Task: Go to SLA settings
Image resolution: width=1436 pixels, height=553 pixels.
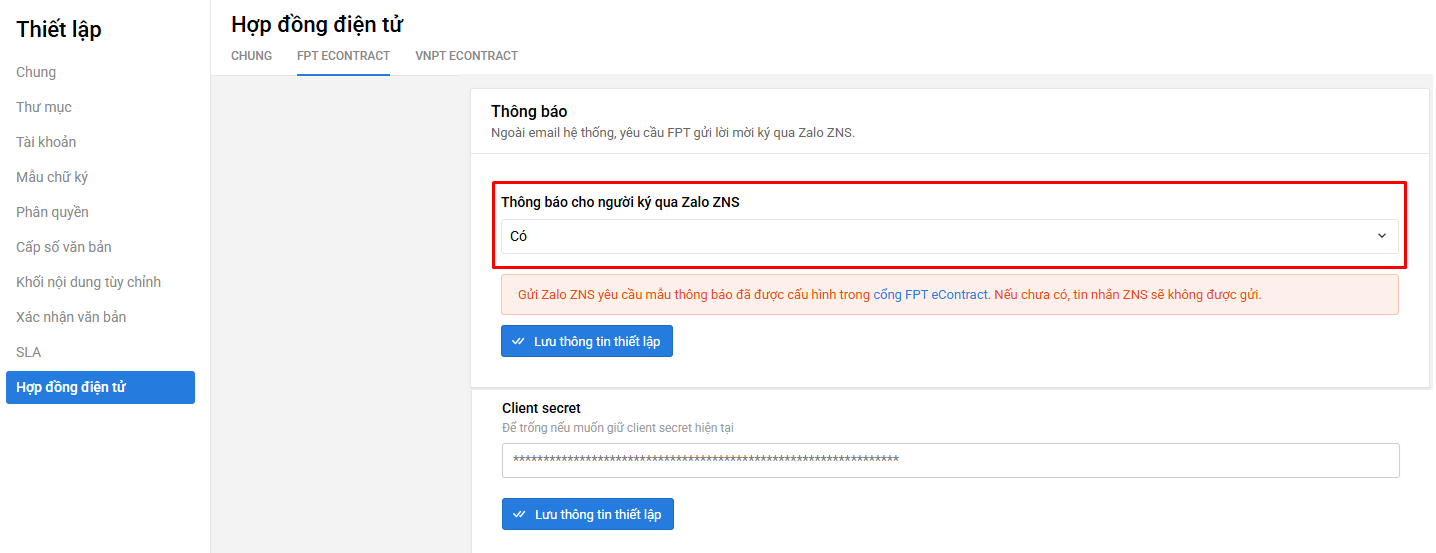Action: click(x=28, y=352)
